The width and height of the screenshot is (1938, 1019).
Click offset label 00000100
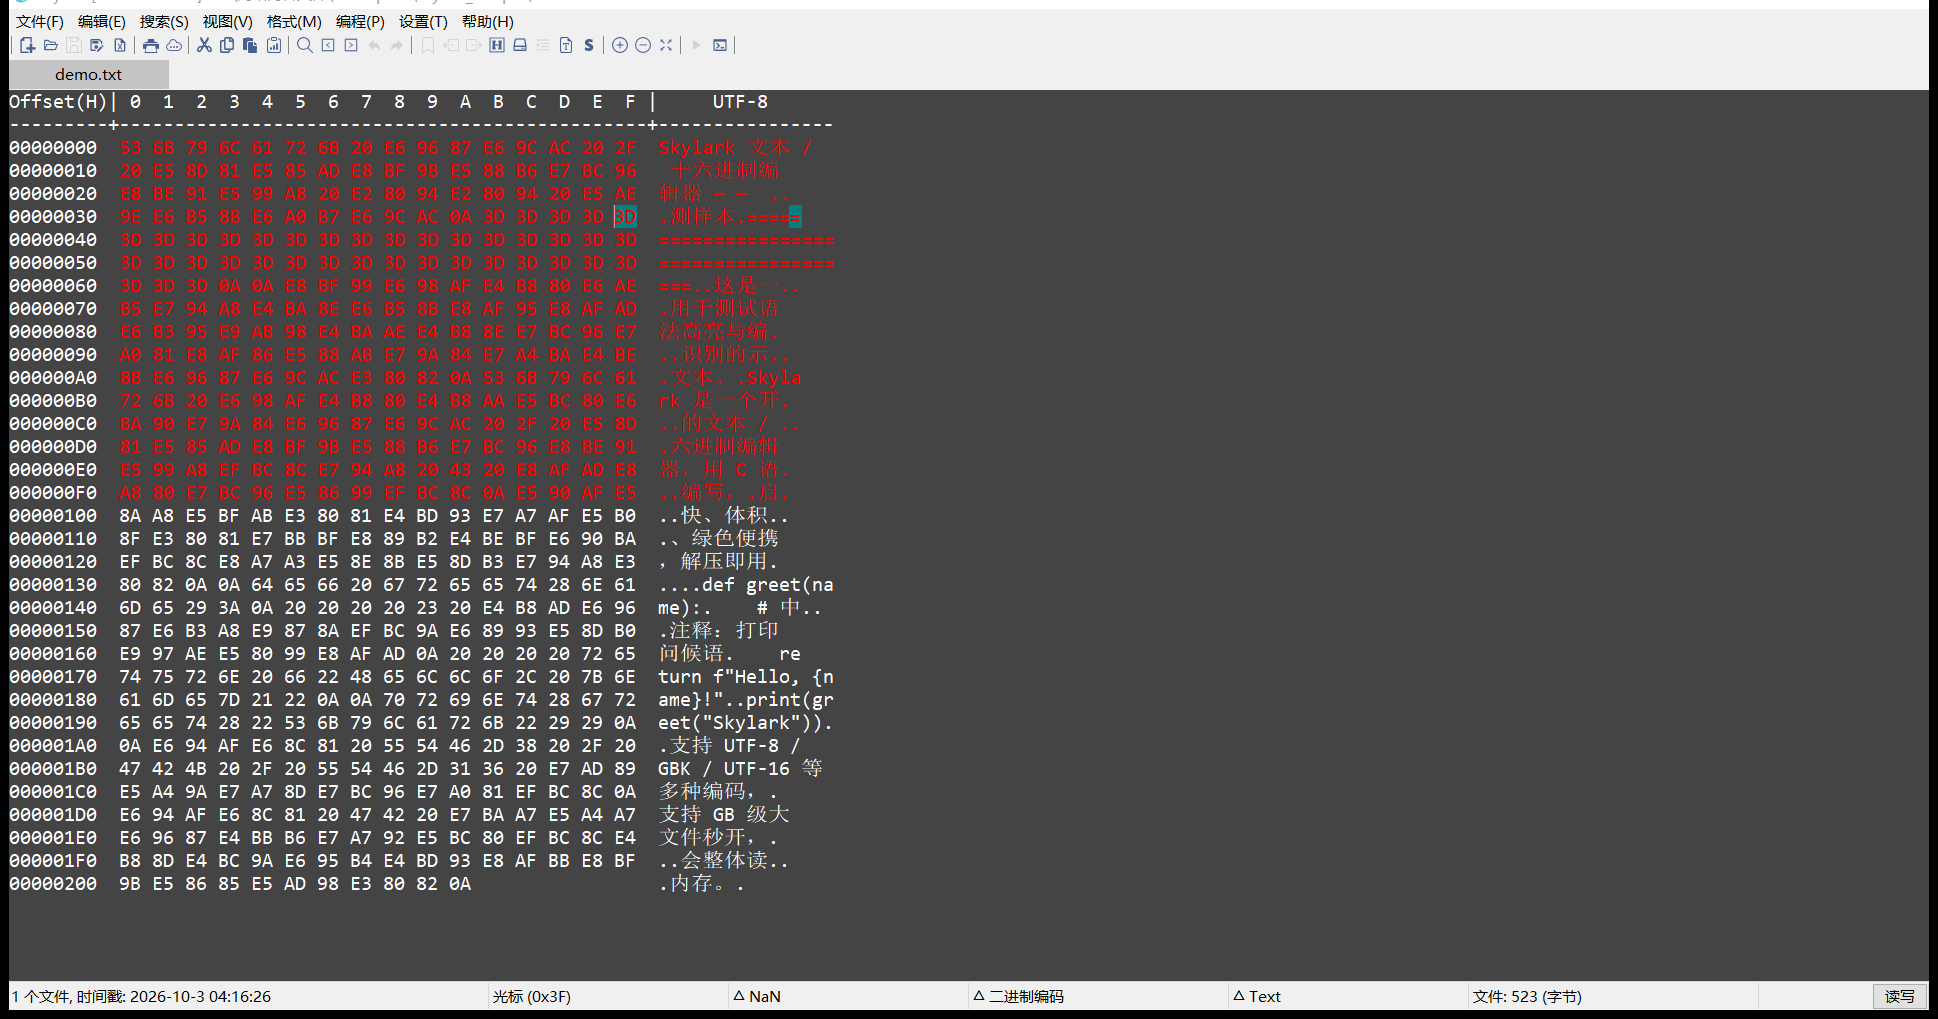(x=54, y=515)
